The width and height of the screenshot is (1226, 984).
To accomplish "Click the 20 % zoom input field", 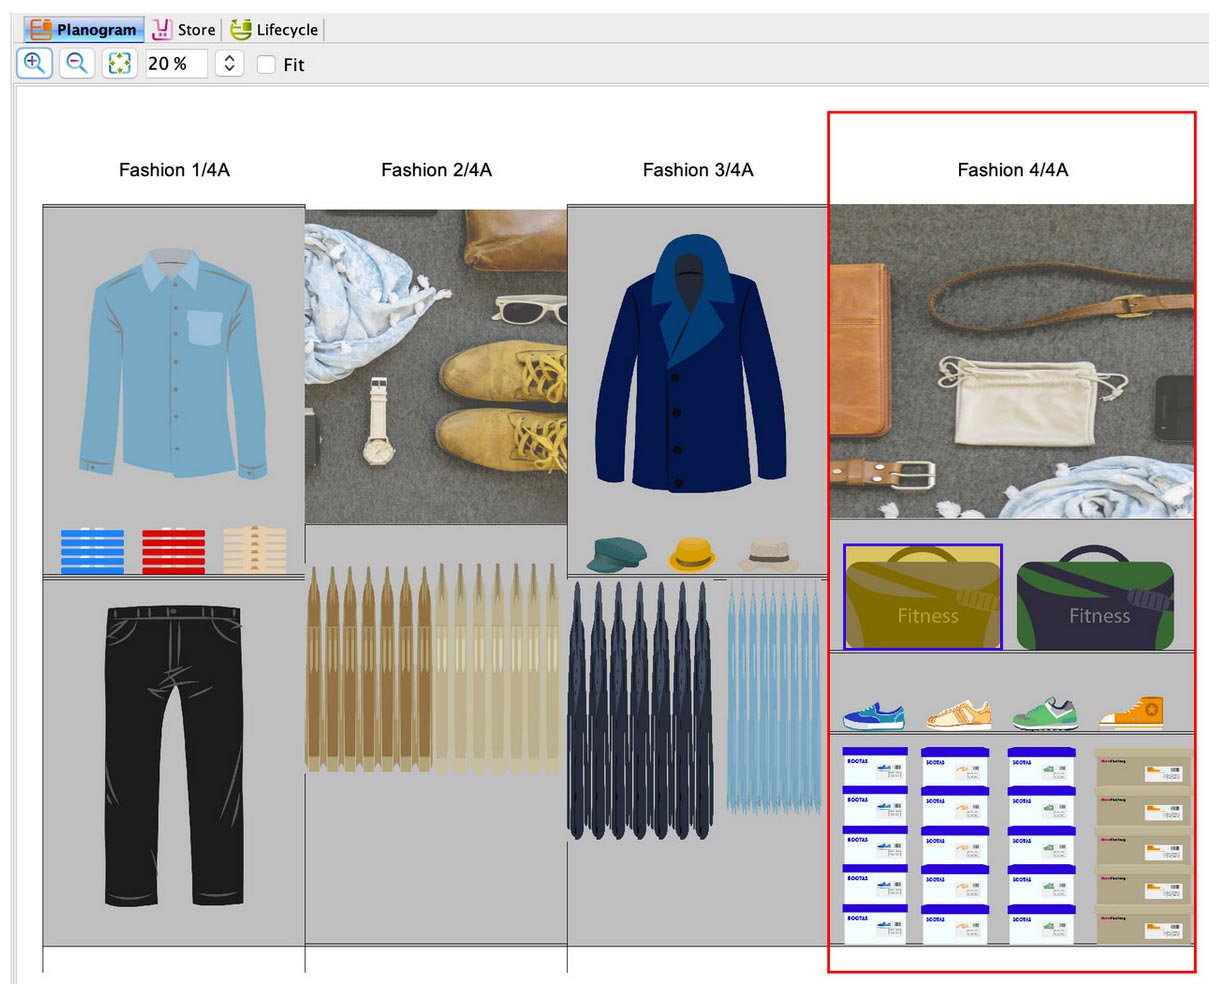I will click(x=175, y=64).
